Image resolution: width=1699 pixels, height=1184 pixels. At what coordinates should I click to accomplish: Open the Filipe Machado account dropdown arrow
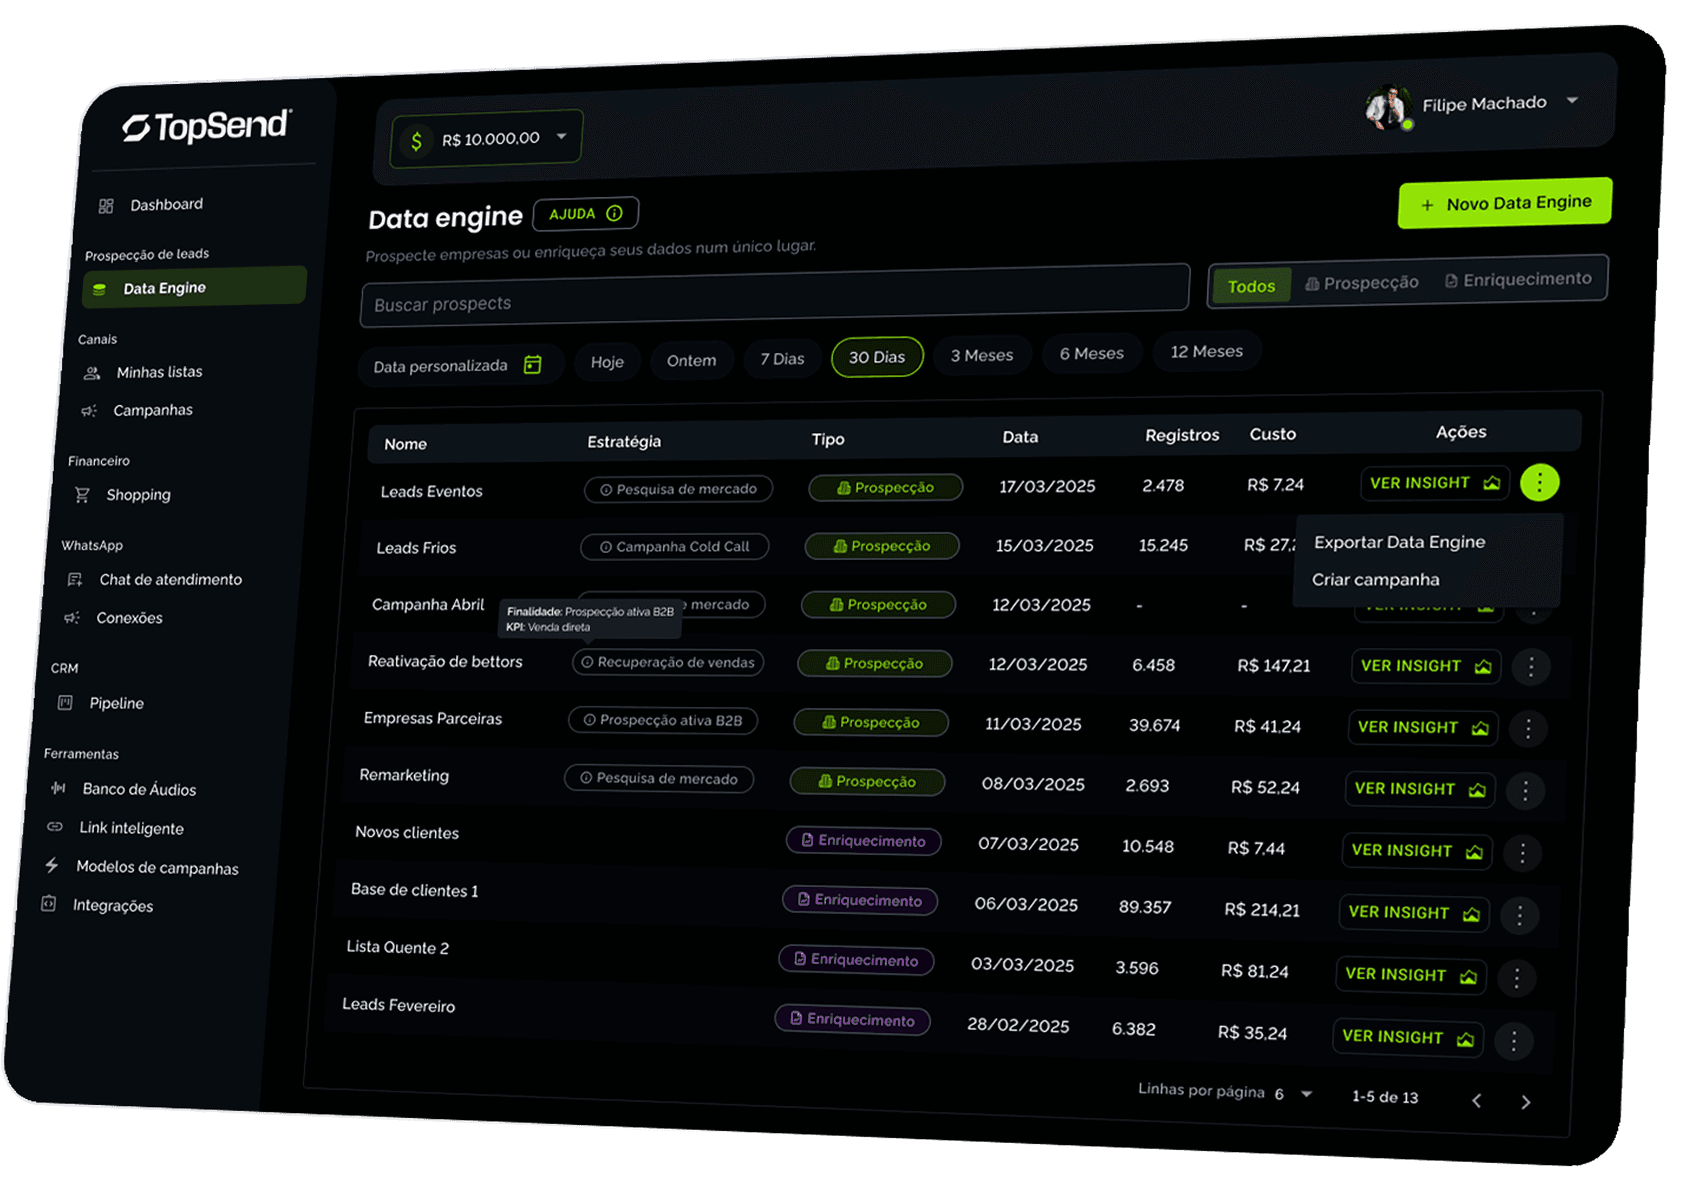(1572, 100)
